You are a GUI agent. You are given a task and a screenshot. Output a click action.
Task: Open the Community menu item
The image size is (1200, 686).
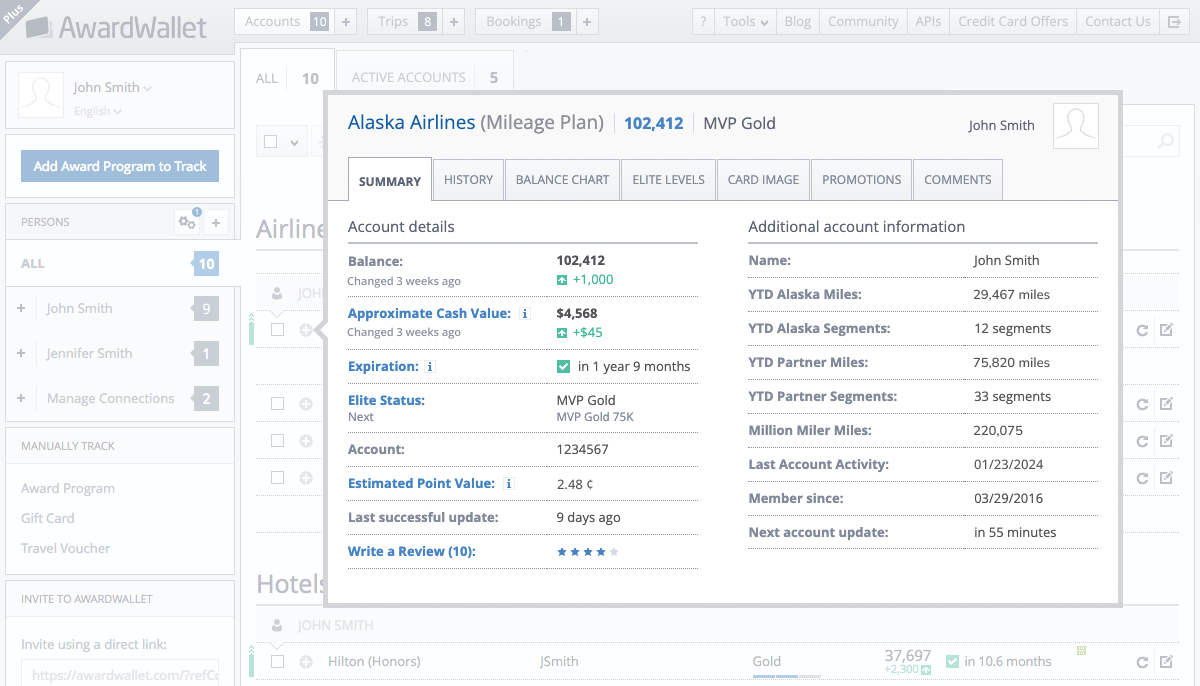pos(863,21)
